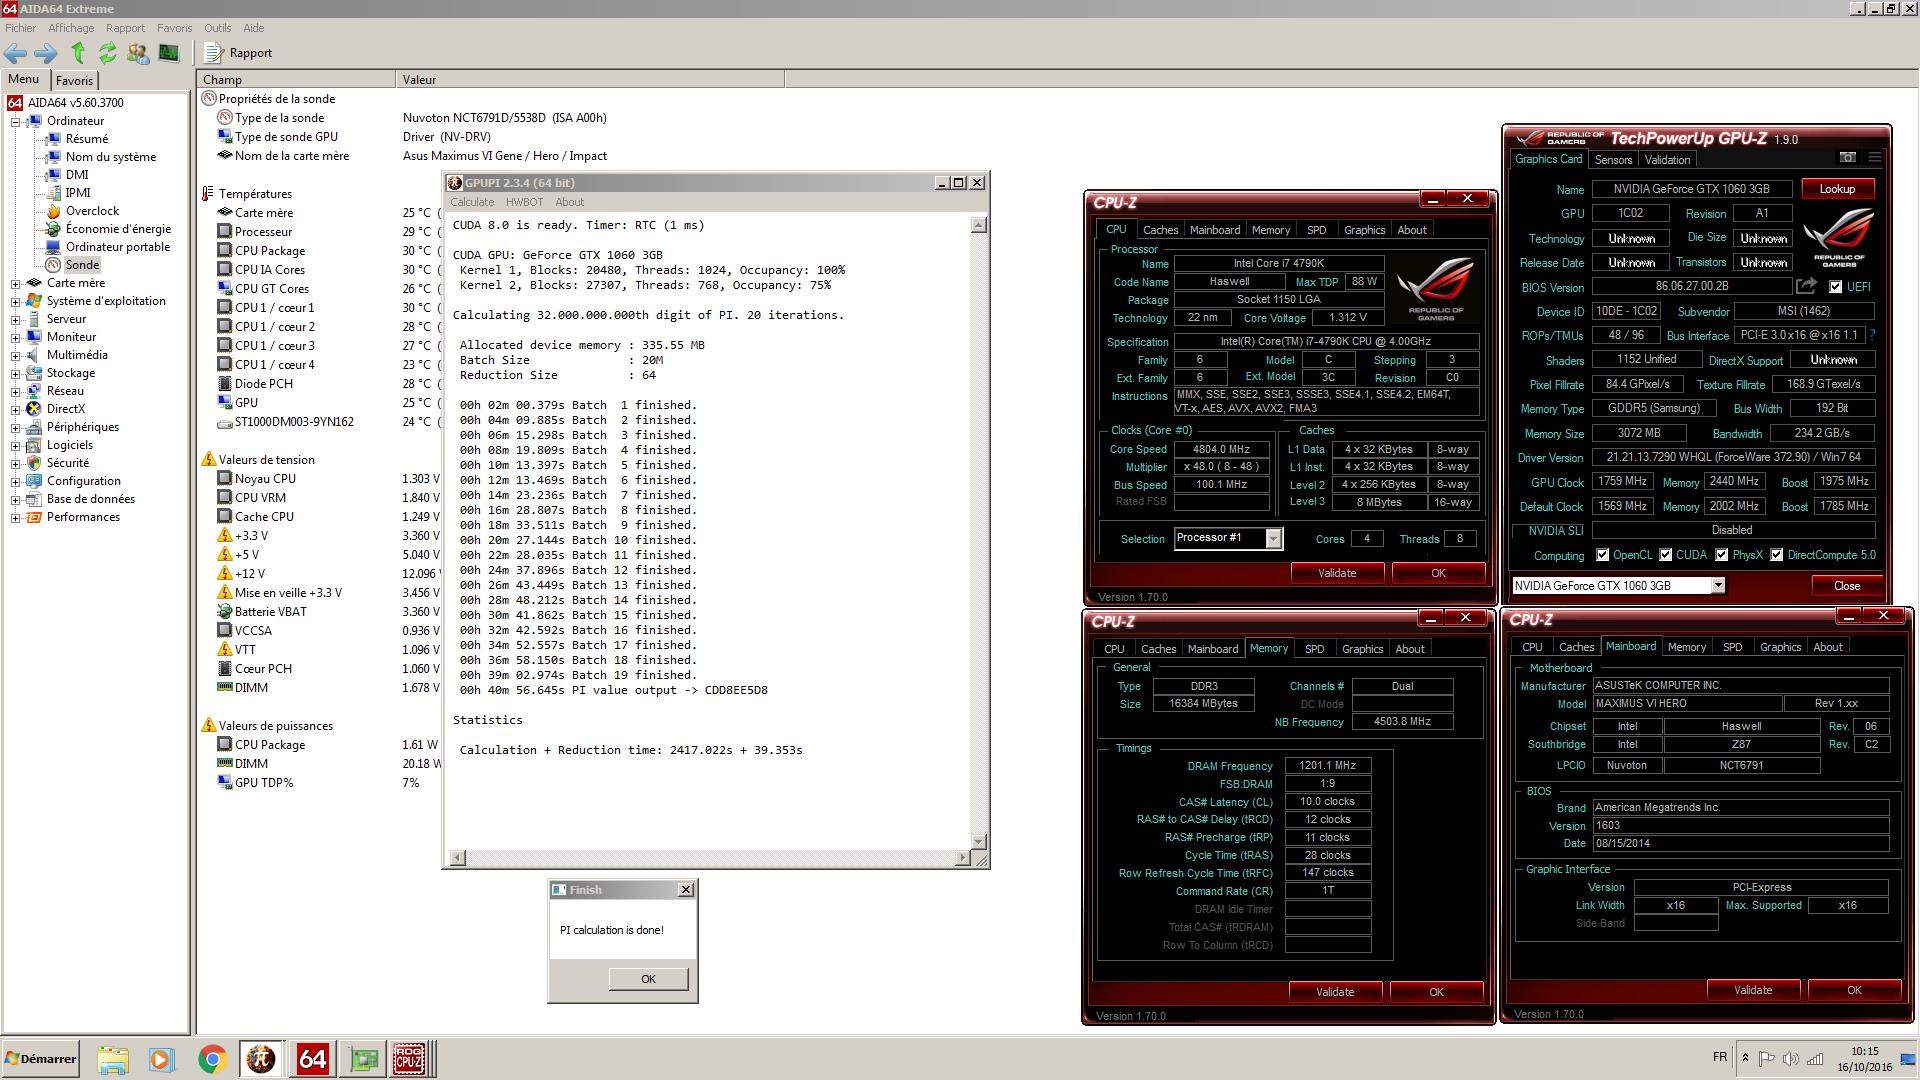Click the Bus Interface question mark
The width and height of the screenshot is (1920, 1080).
(1872, 335)
